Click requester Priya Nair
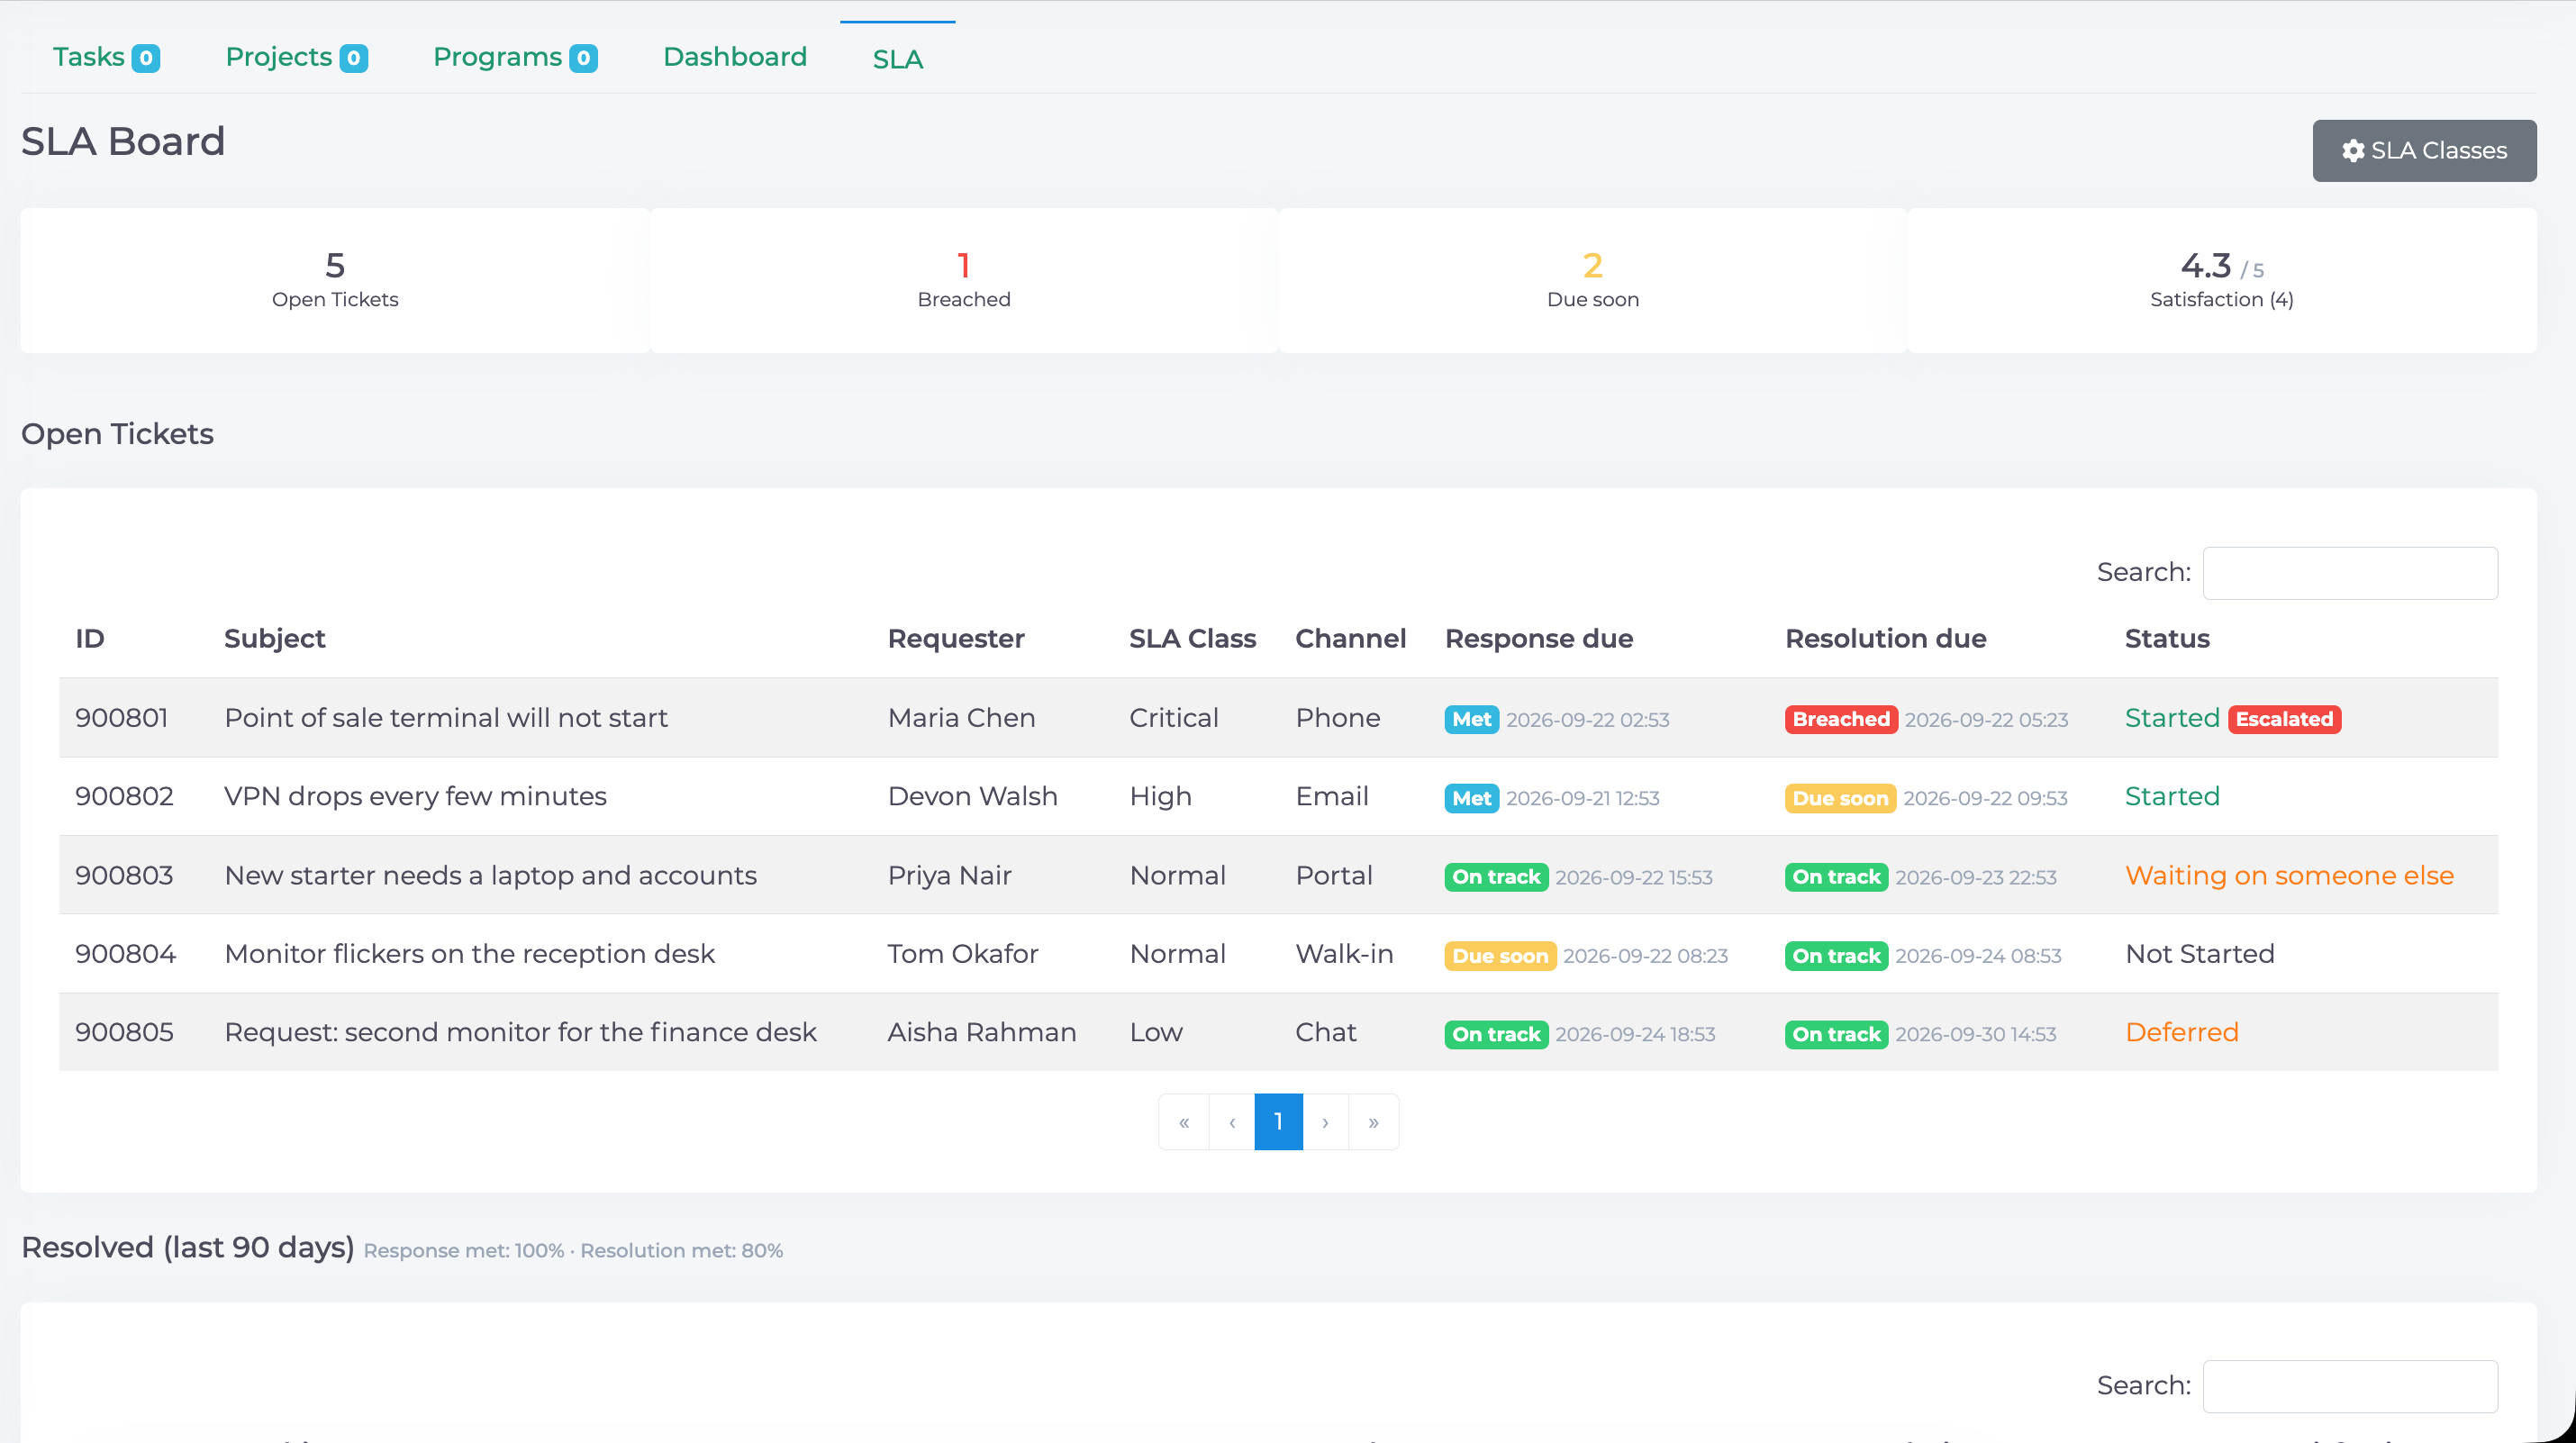This screenshot has width=2576, height=1443. point(949,876)
